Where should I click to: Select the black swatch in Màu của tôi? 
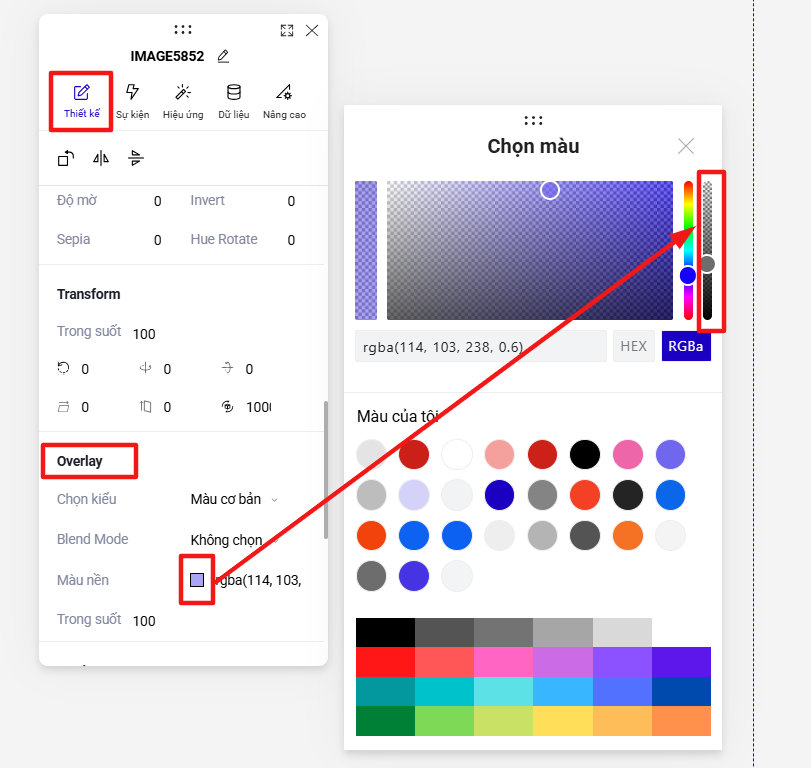click(585, 455)
